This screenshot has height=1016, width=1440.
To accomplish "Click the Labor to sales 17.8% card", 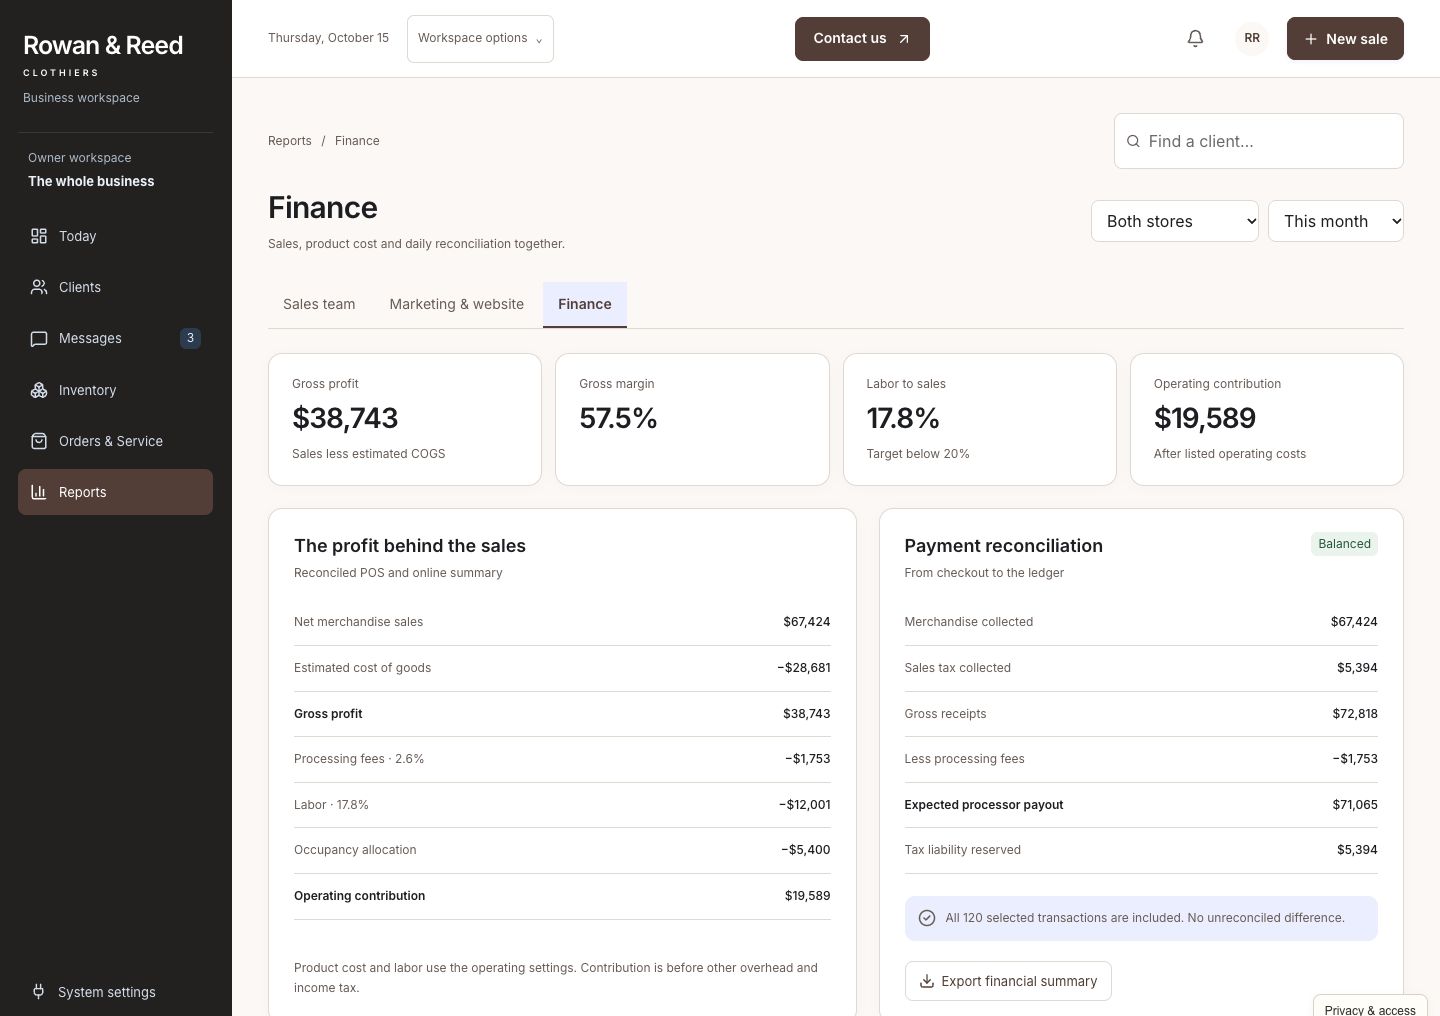I will 980,419.
